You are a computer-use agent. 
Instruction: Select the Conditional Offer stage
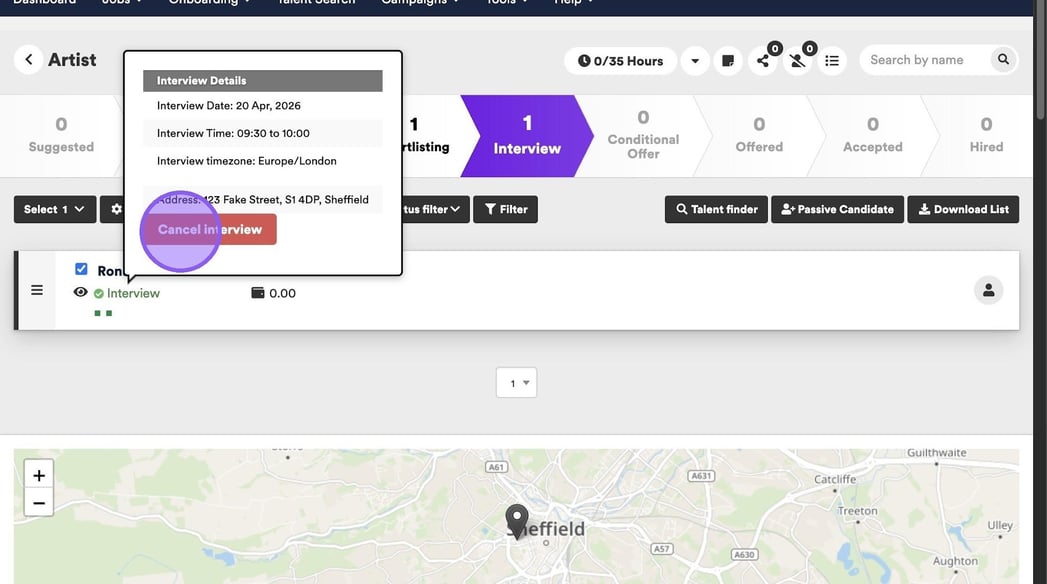(x=643, y=136)
